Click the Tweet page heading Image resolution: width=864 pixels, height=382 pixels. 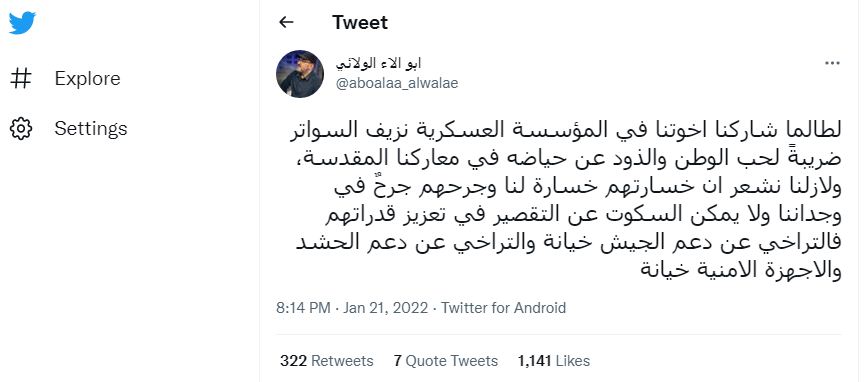[360, 22]
